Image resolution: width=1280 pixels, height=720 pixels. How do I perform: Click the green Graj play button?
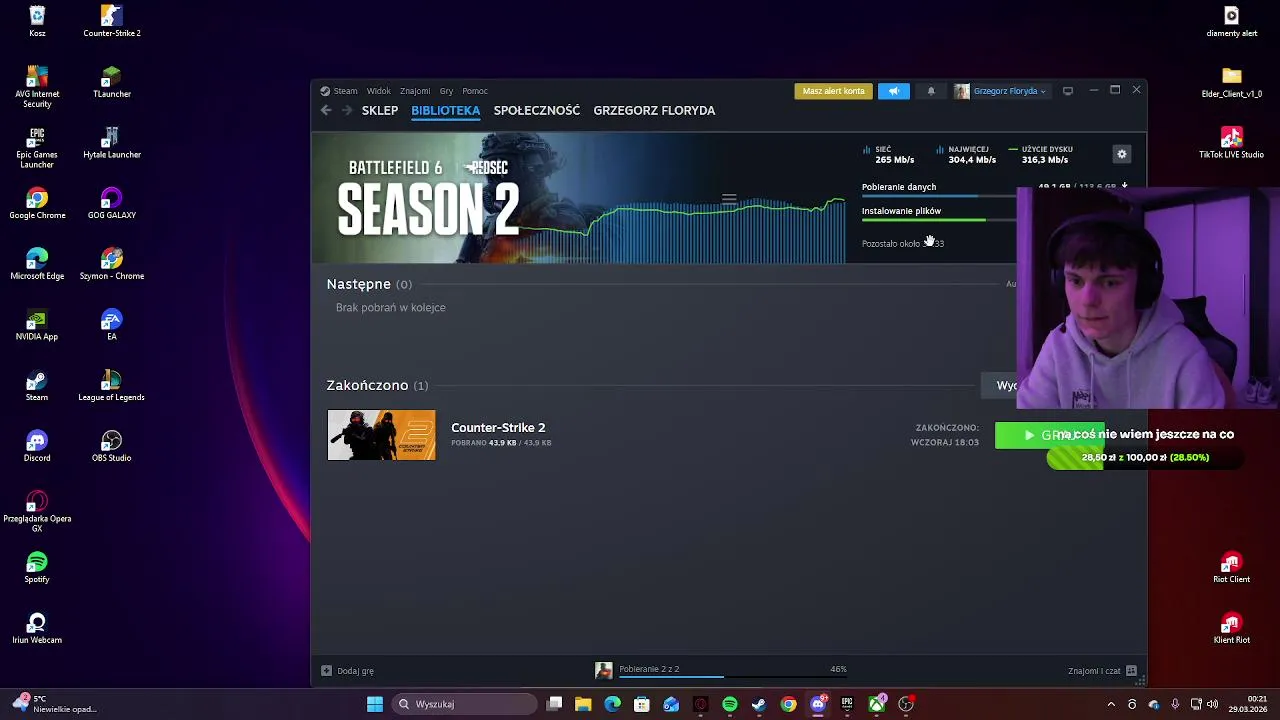tap(1050, 435)
